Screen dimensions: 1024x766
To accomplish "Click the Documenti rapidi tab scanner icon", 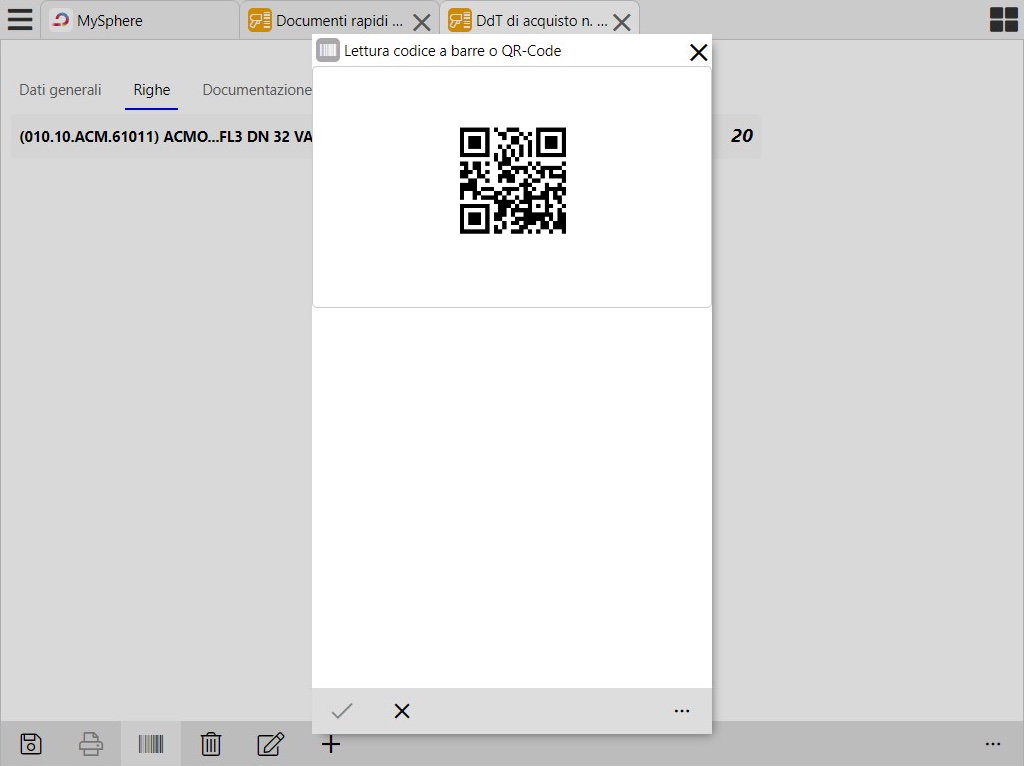I will pos(259,20).
